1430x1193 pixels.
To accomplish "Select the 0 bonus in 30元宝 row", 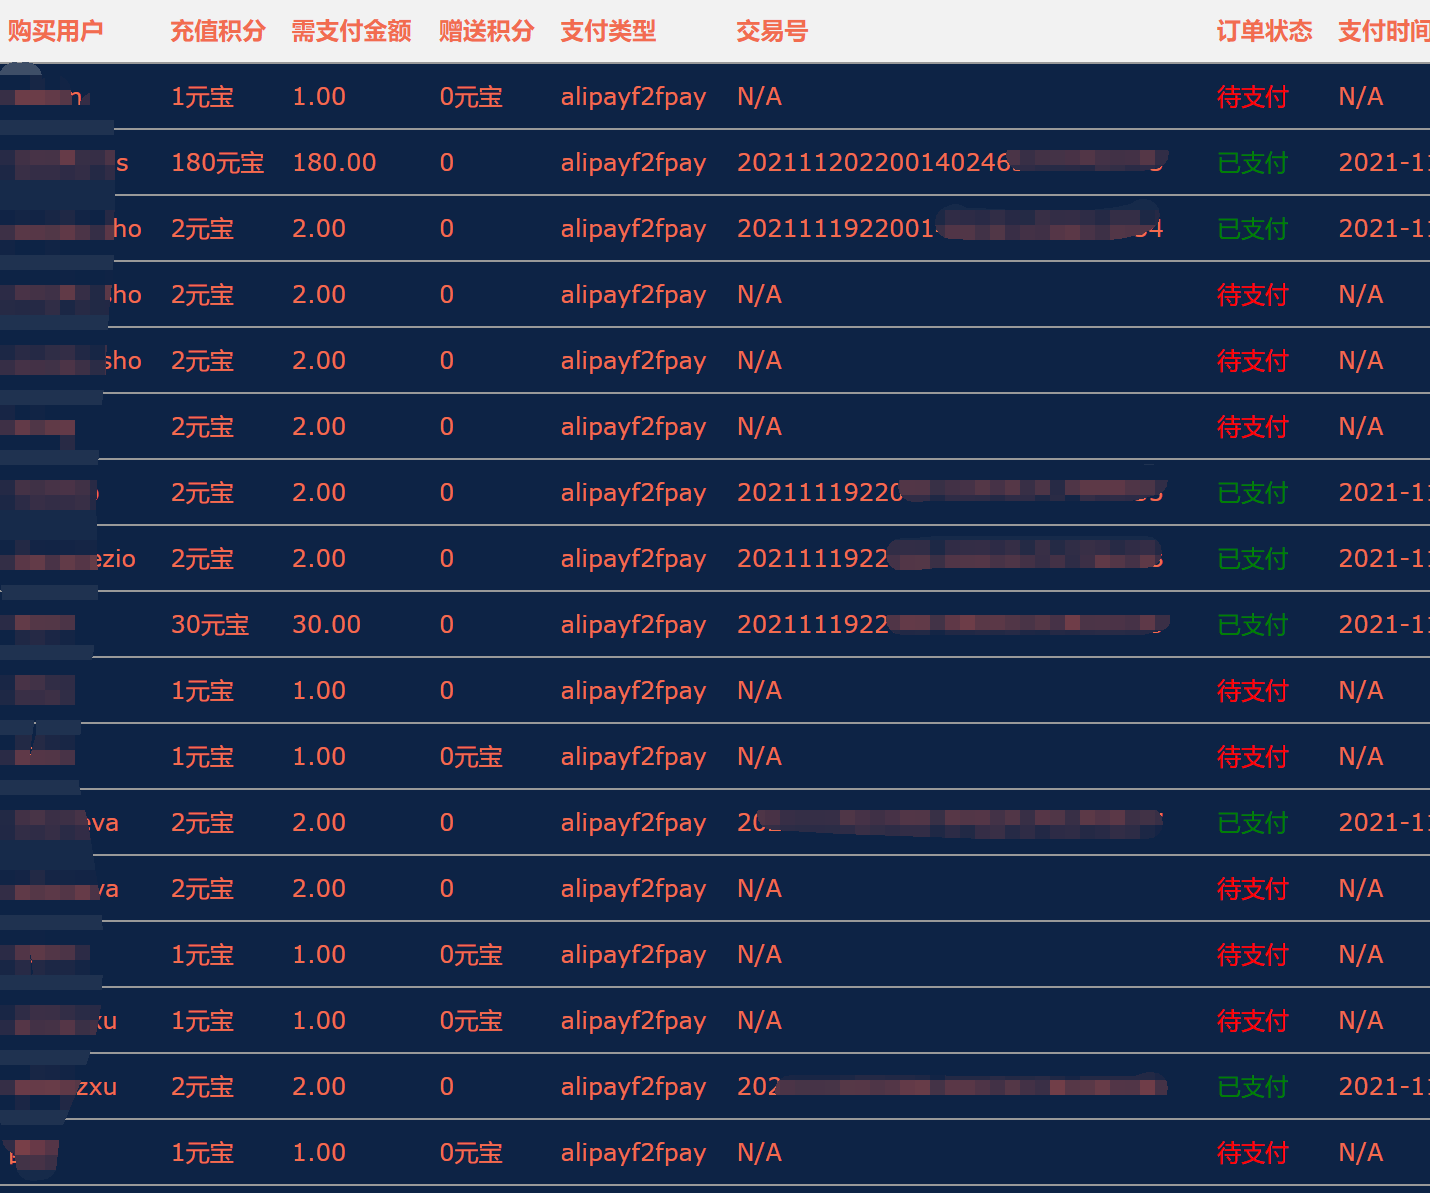I will (x=447, y=625).
